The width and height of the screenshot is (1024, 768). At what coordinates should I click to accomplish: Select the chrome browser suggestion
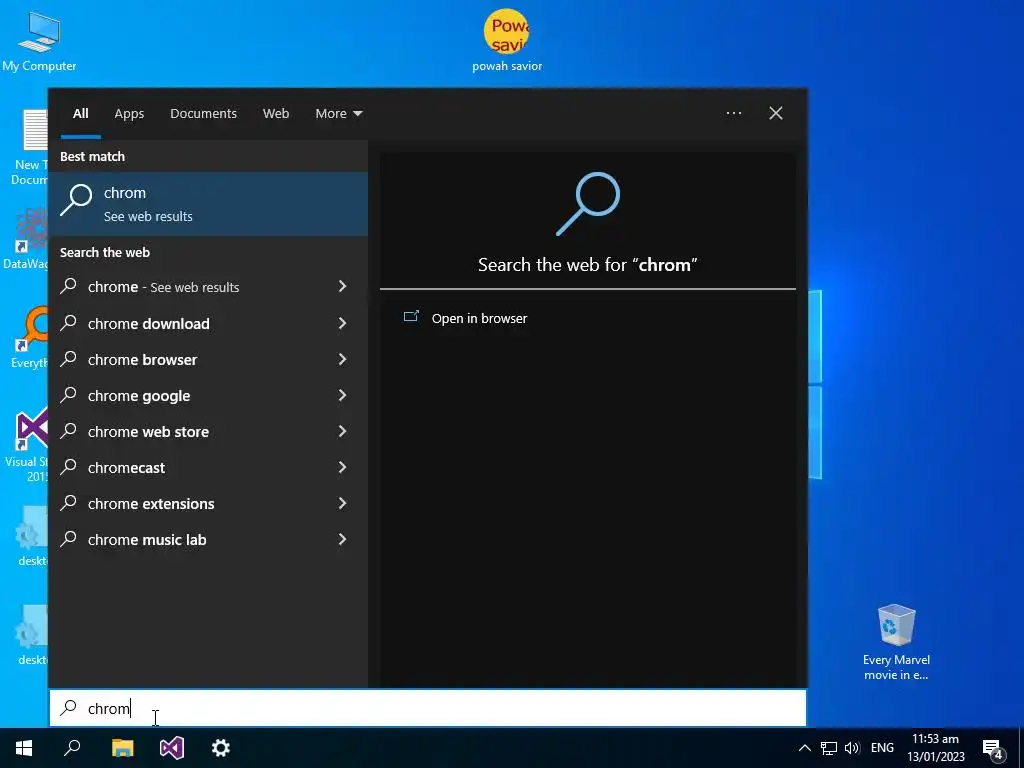click(208, 359)
